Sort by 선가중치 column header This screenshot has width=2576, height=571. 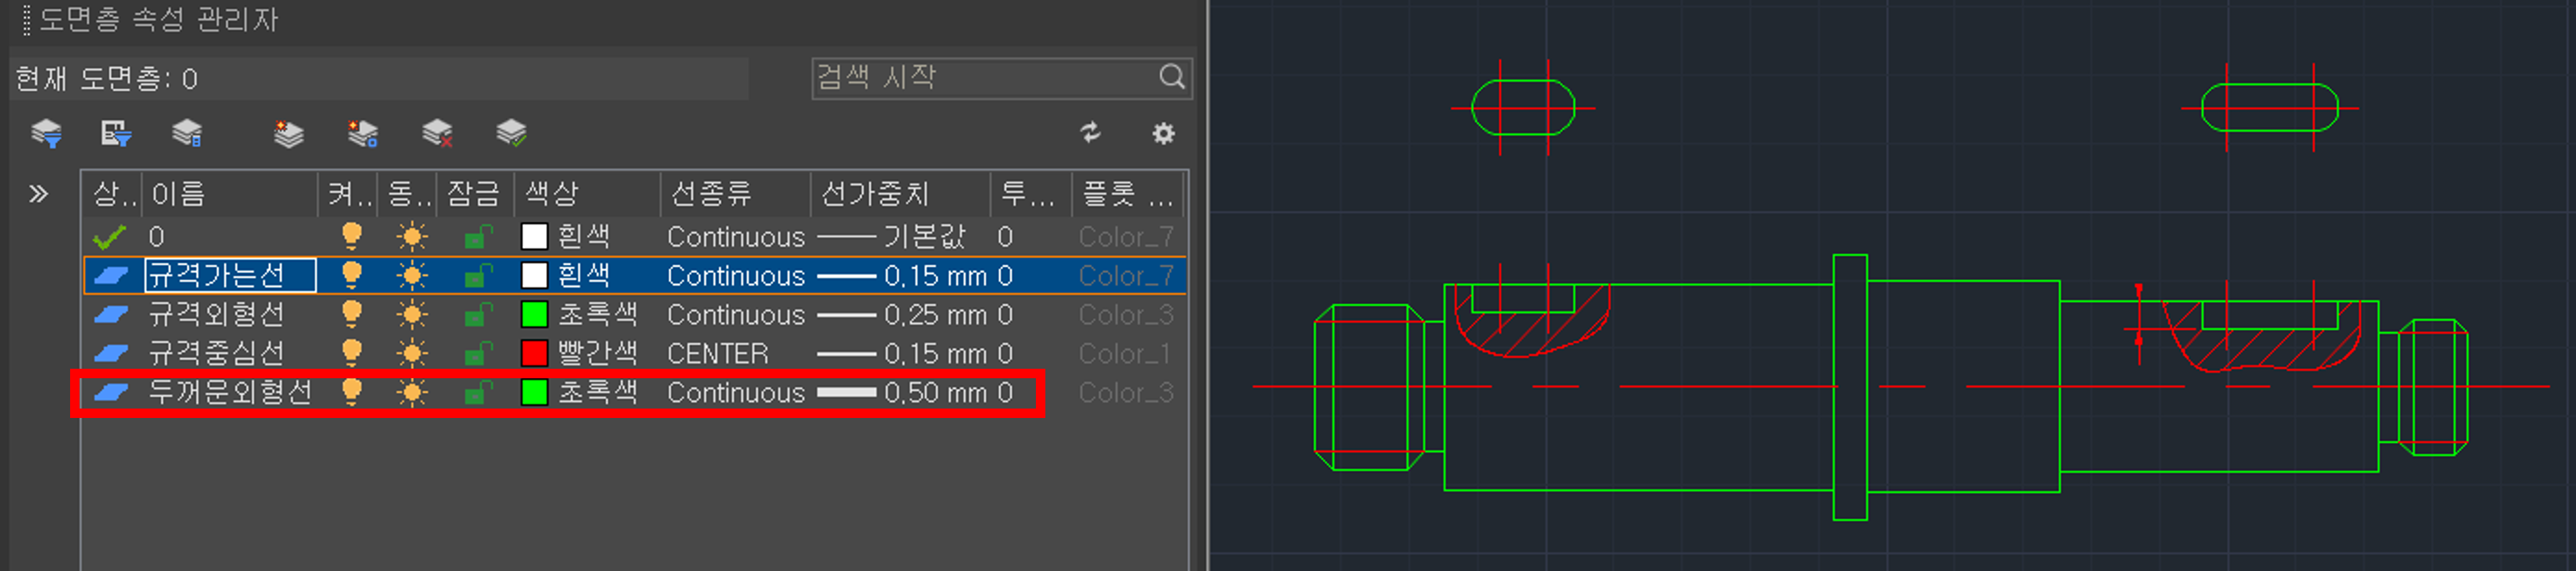900,194
